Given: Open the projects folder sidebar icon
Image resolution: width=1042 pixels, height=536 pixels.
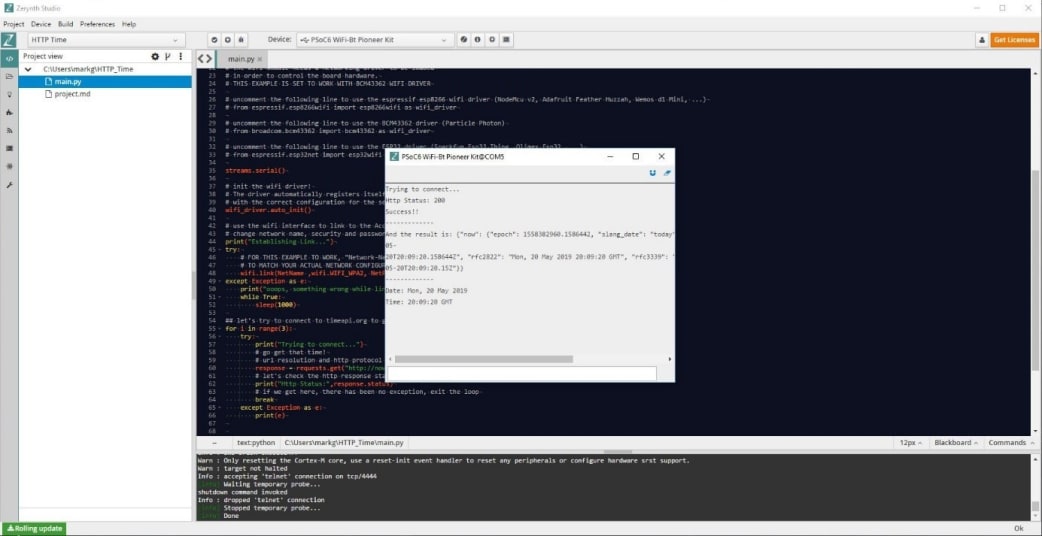Looking at the screenshot, I should tap(9, 76).
